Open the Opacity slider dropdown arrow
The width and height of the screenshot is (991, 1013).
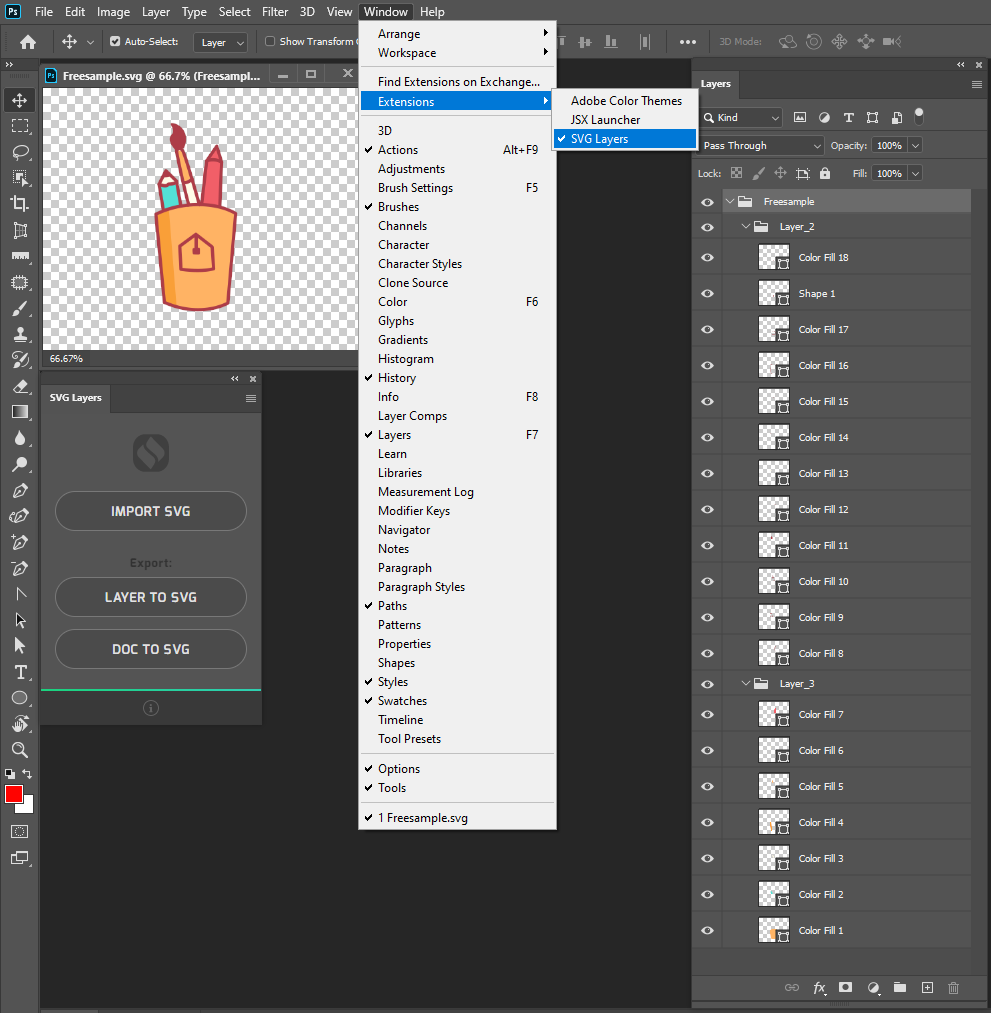915,145
